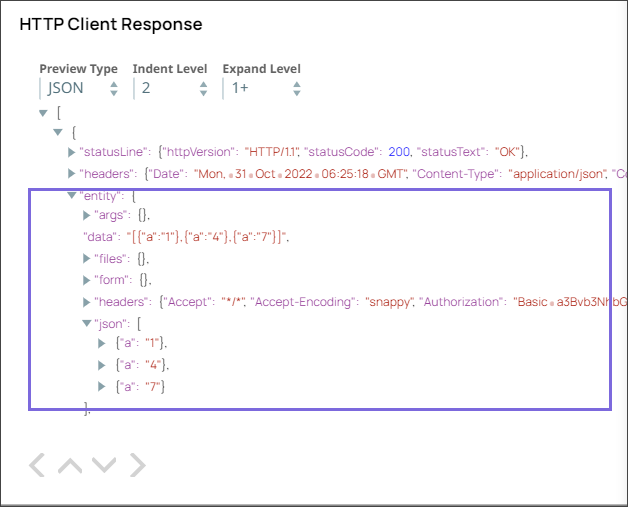628x507 pixels.
Task: Expand the args node
Action: coord(86,216)
